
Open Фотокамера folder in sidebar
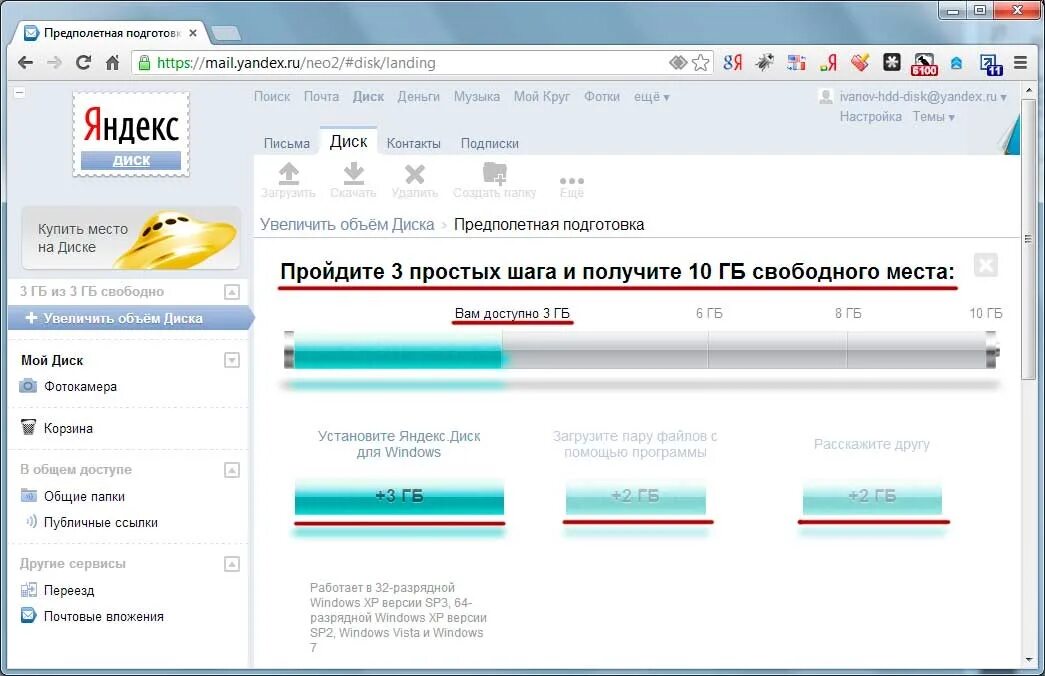point(80,387)
